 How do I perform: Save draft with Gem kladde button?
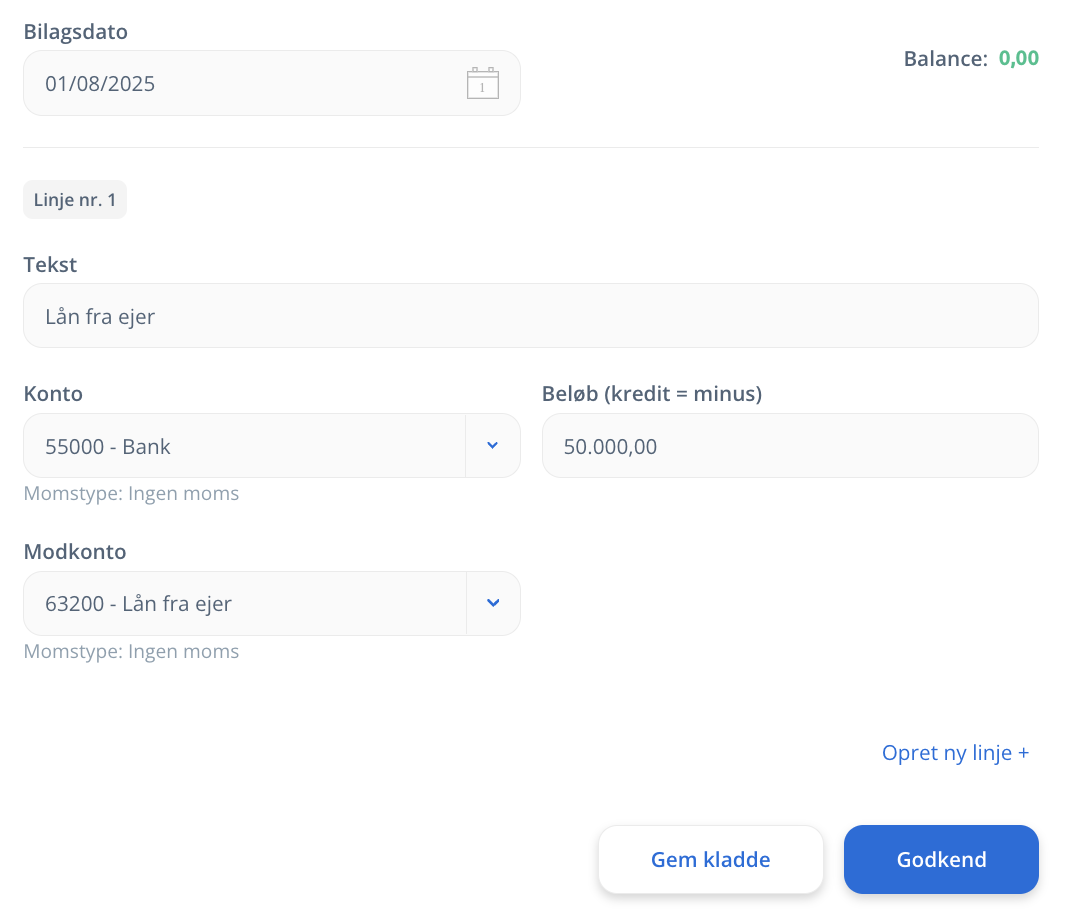pyautogui.click(x=710, y=859)
